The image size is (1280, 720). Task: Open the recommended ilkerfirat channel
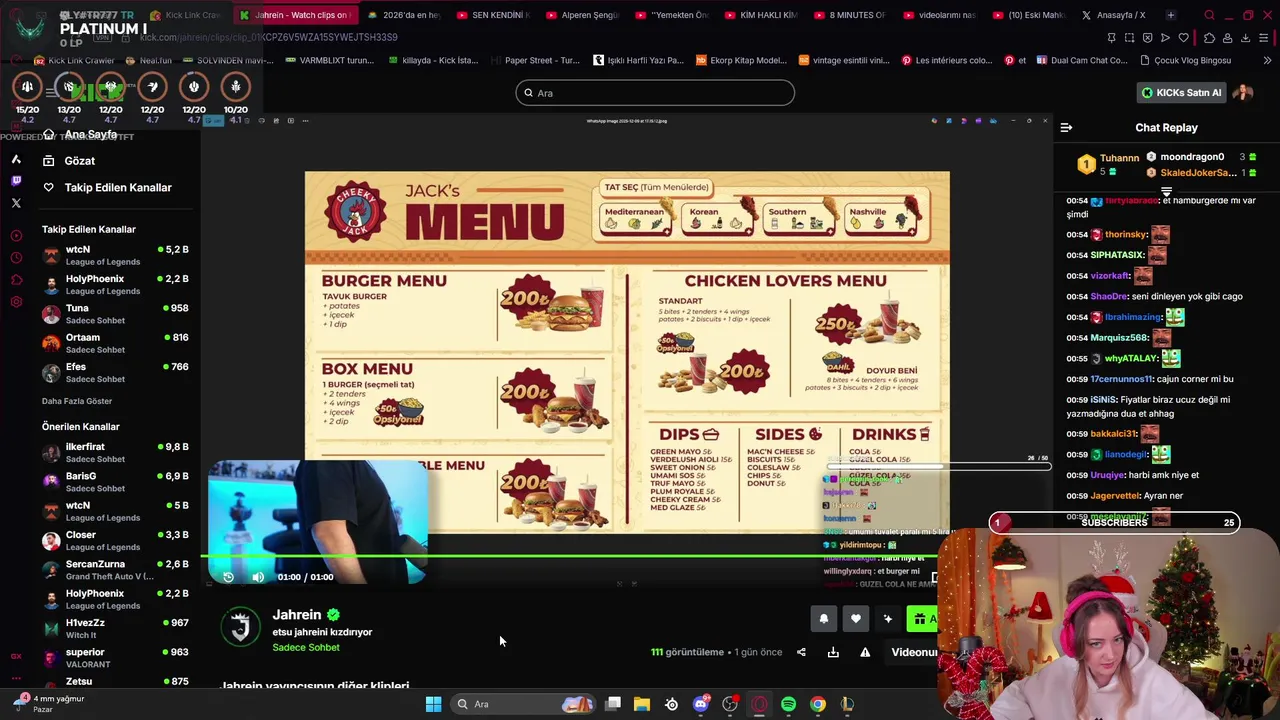coord(115,452)
